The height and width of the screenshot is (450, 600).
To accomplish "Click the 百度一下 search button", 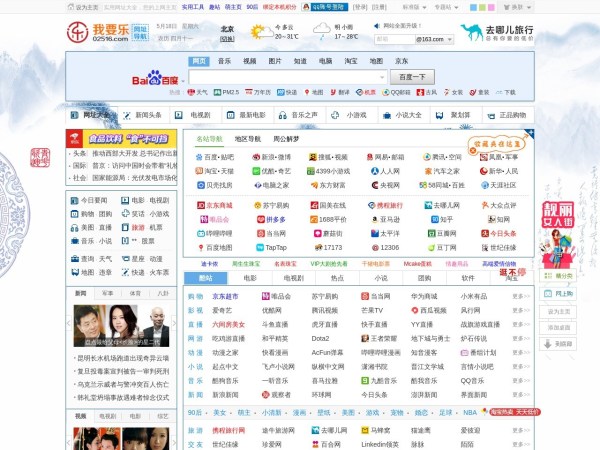I will click(412, 77).
